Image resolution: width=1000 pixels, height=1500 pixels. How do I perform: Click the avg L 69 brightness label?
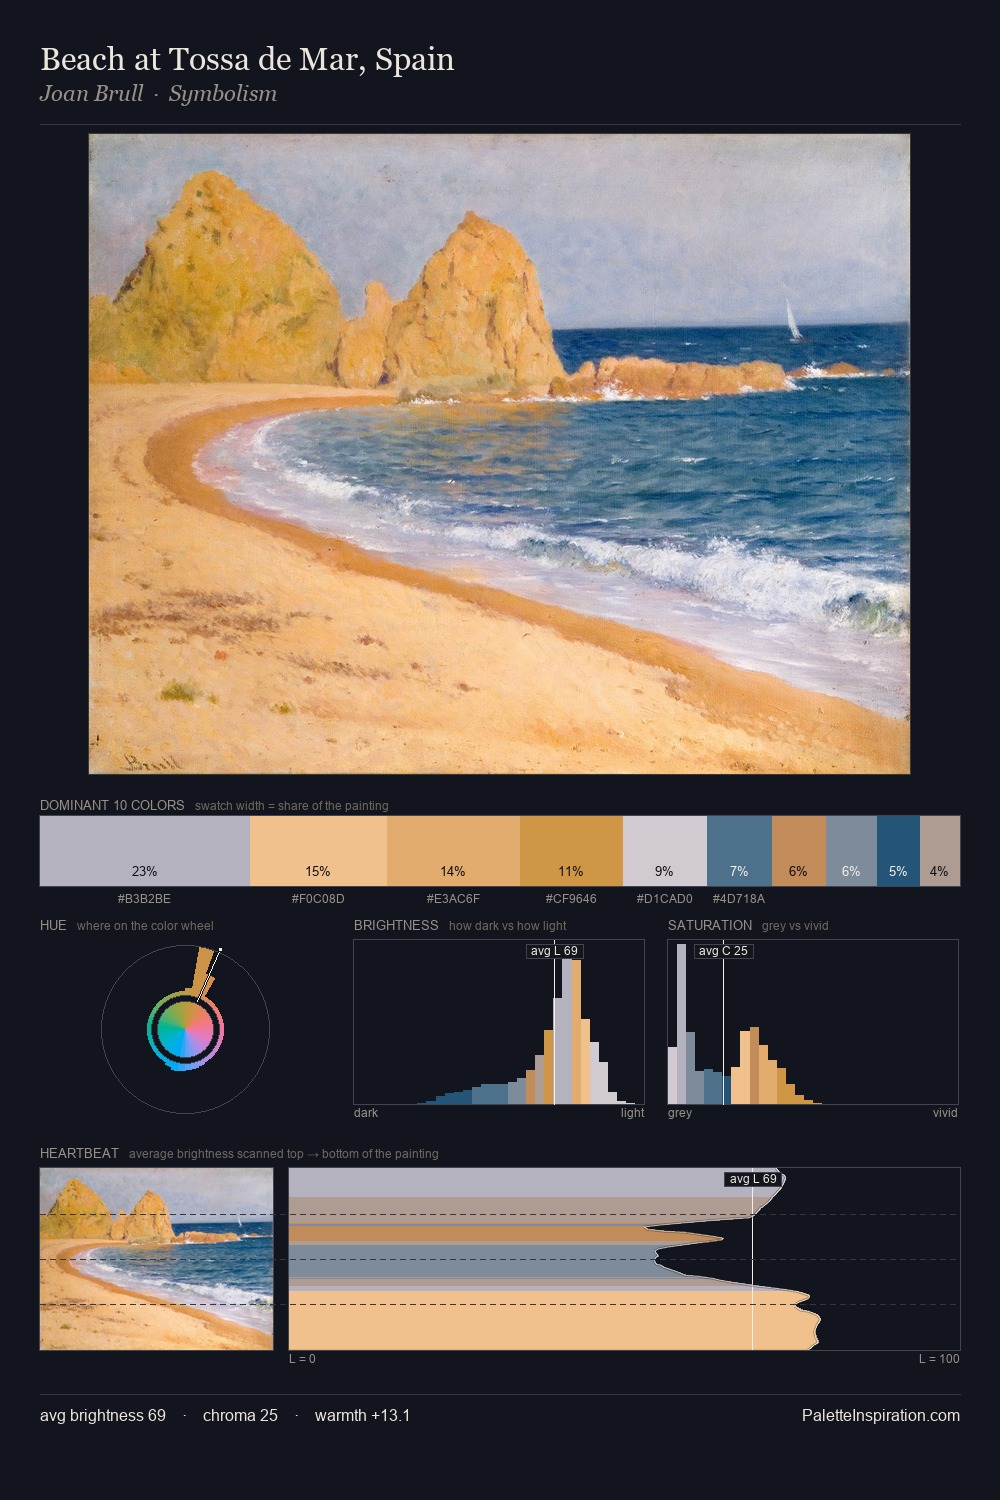click(554, 951)
